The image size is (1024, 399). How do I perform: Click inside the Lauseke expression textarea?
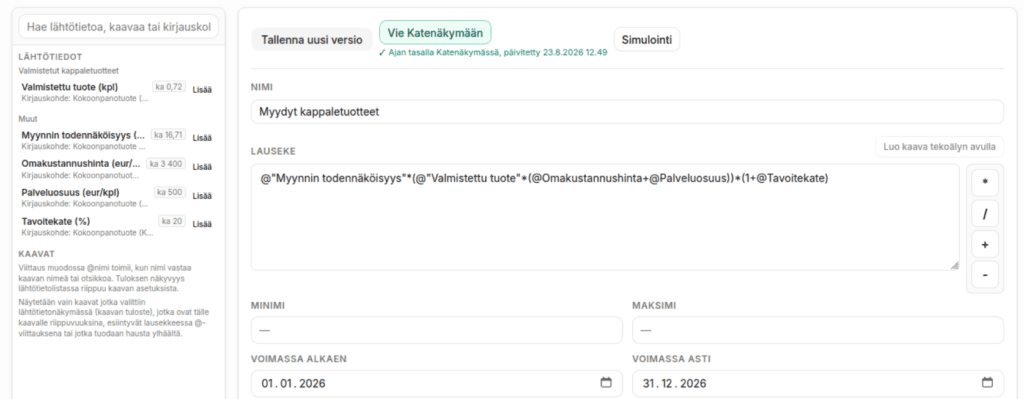pos(605,217)
